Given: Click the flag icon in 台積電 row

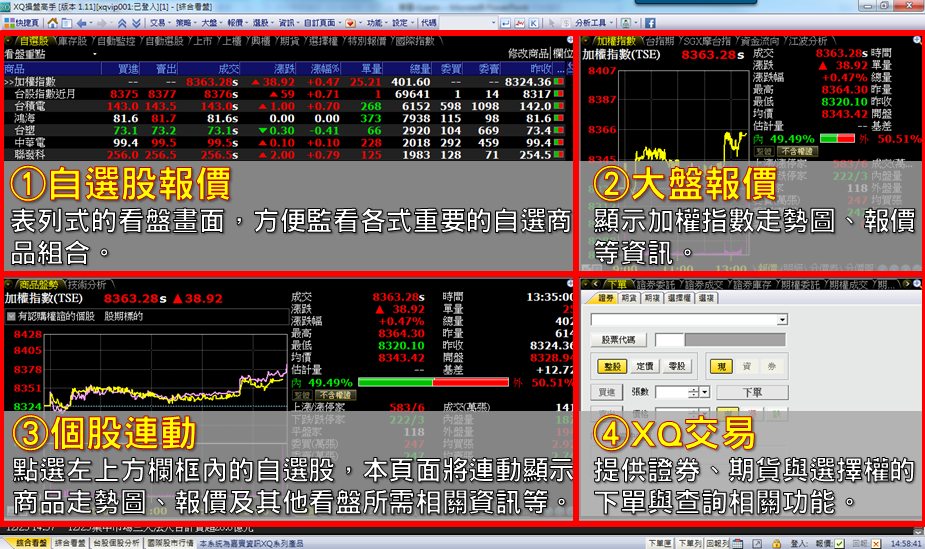Looking at the screenshot, I should click(559, 106).
